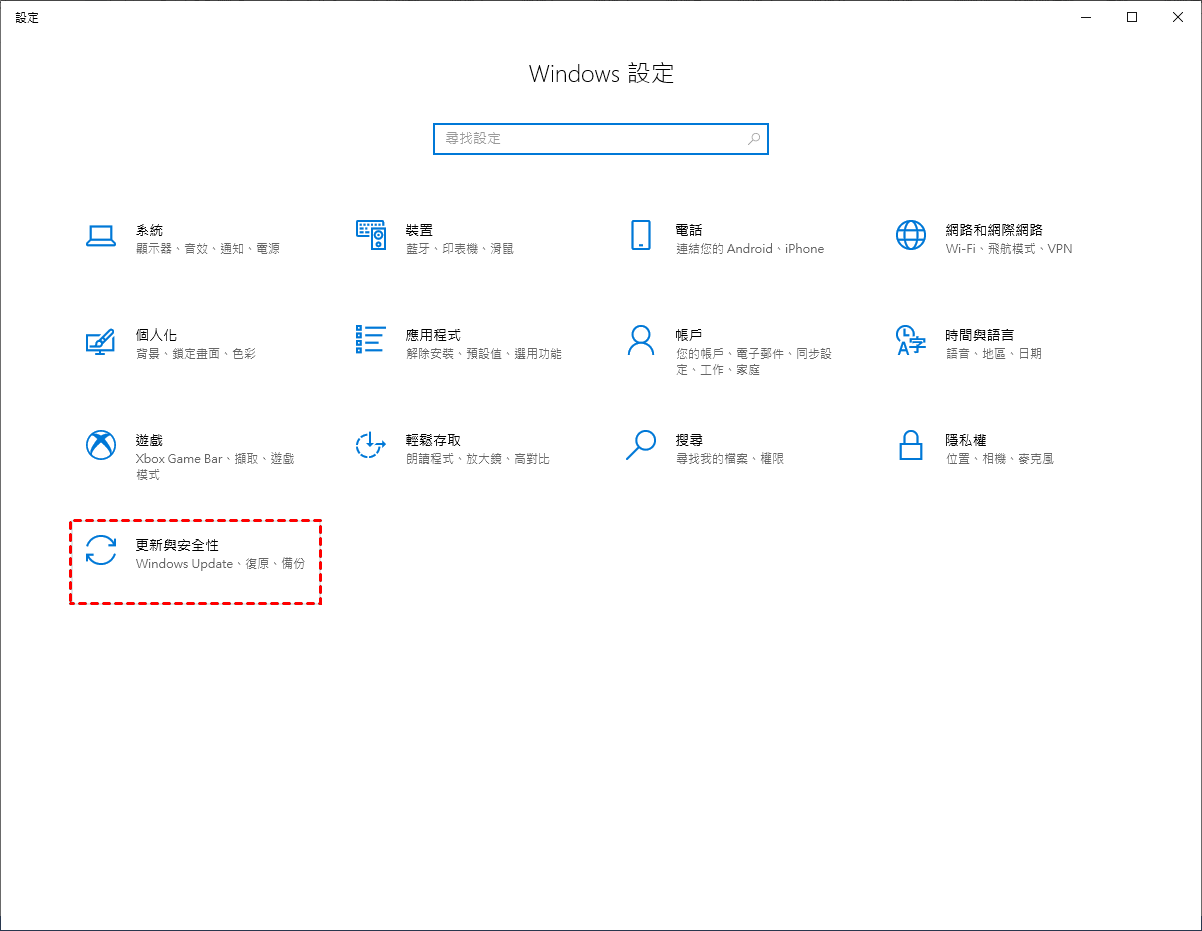Click the 網路和網際網路 globe icon
The width and height of the screenshot is (1202, 931).
click(x=911, y=235)
